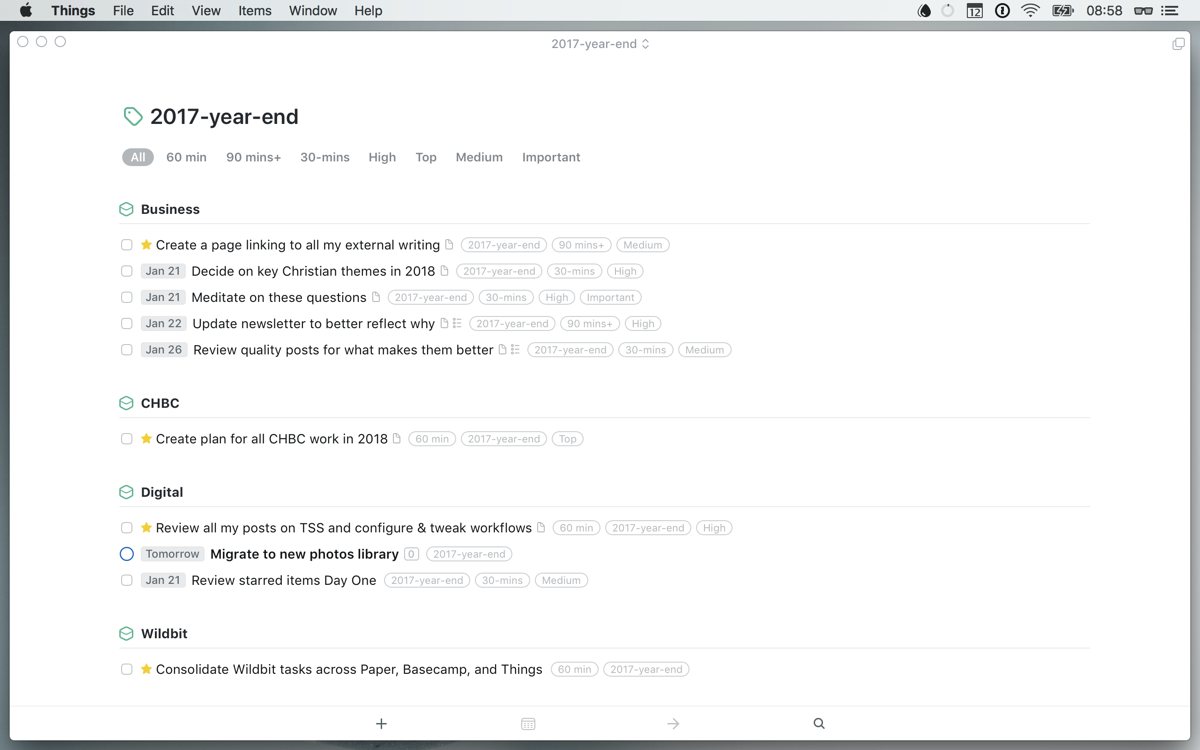Filter by High tag
Image resolution: width=1200 pixels, height=750 pixels.
382,157
